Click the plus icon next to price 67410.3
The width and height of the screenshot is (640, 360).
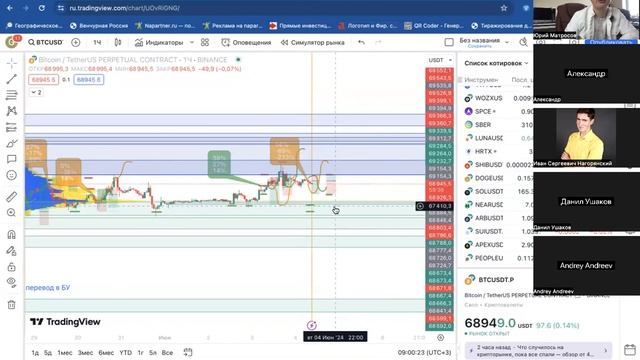click(420, 206)
